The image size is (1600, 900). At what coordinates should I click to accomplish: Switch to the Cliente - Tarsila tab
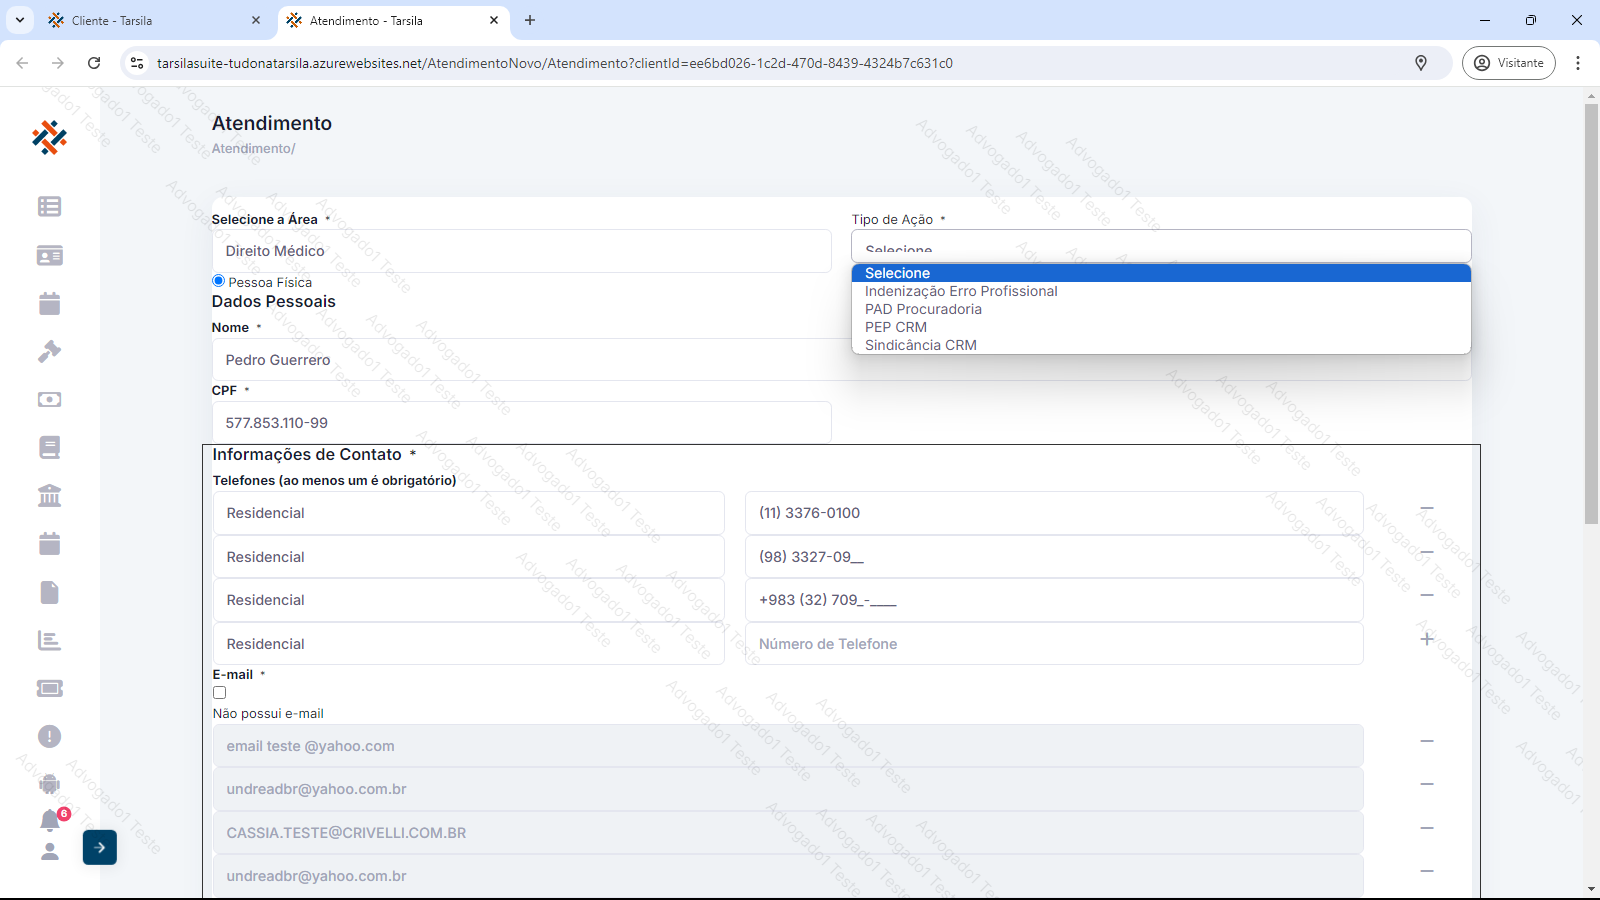[x=150, y=20]
